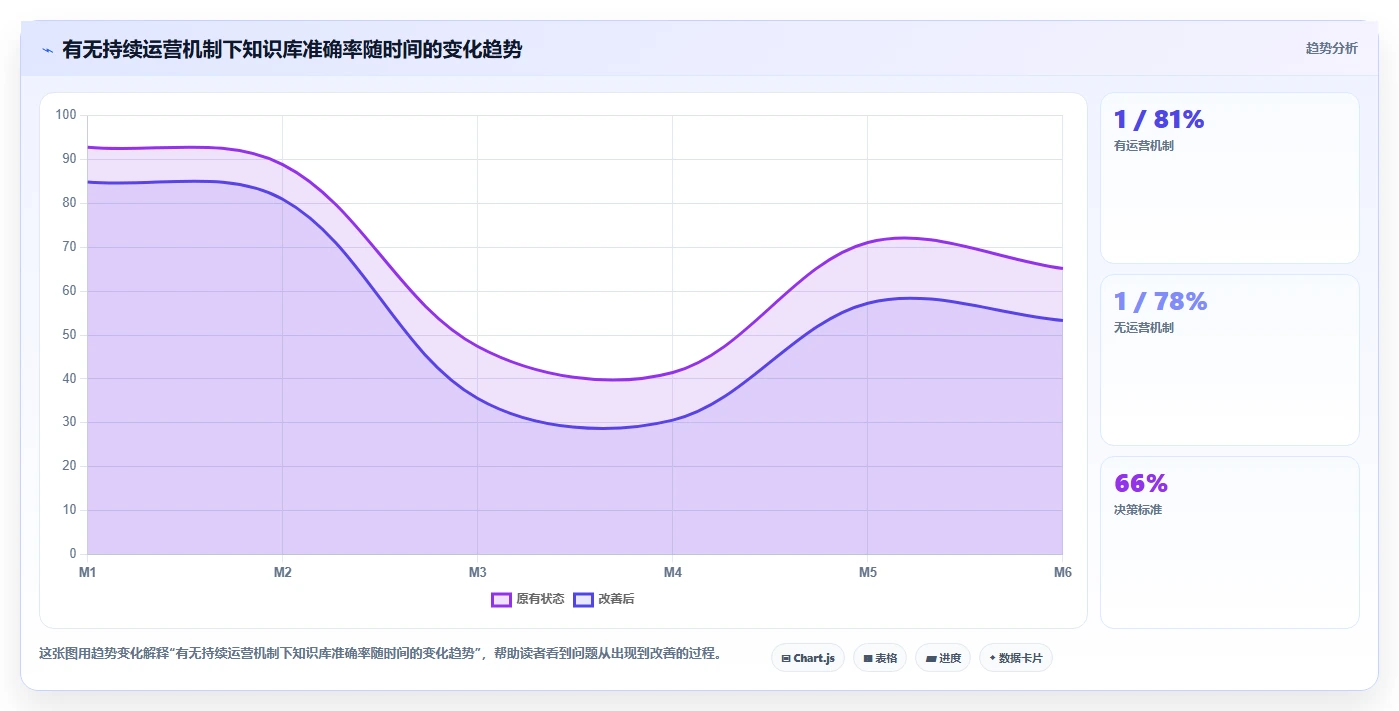
Task: Open the 决策标准 stat card
Action: coord(1230,542)
